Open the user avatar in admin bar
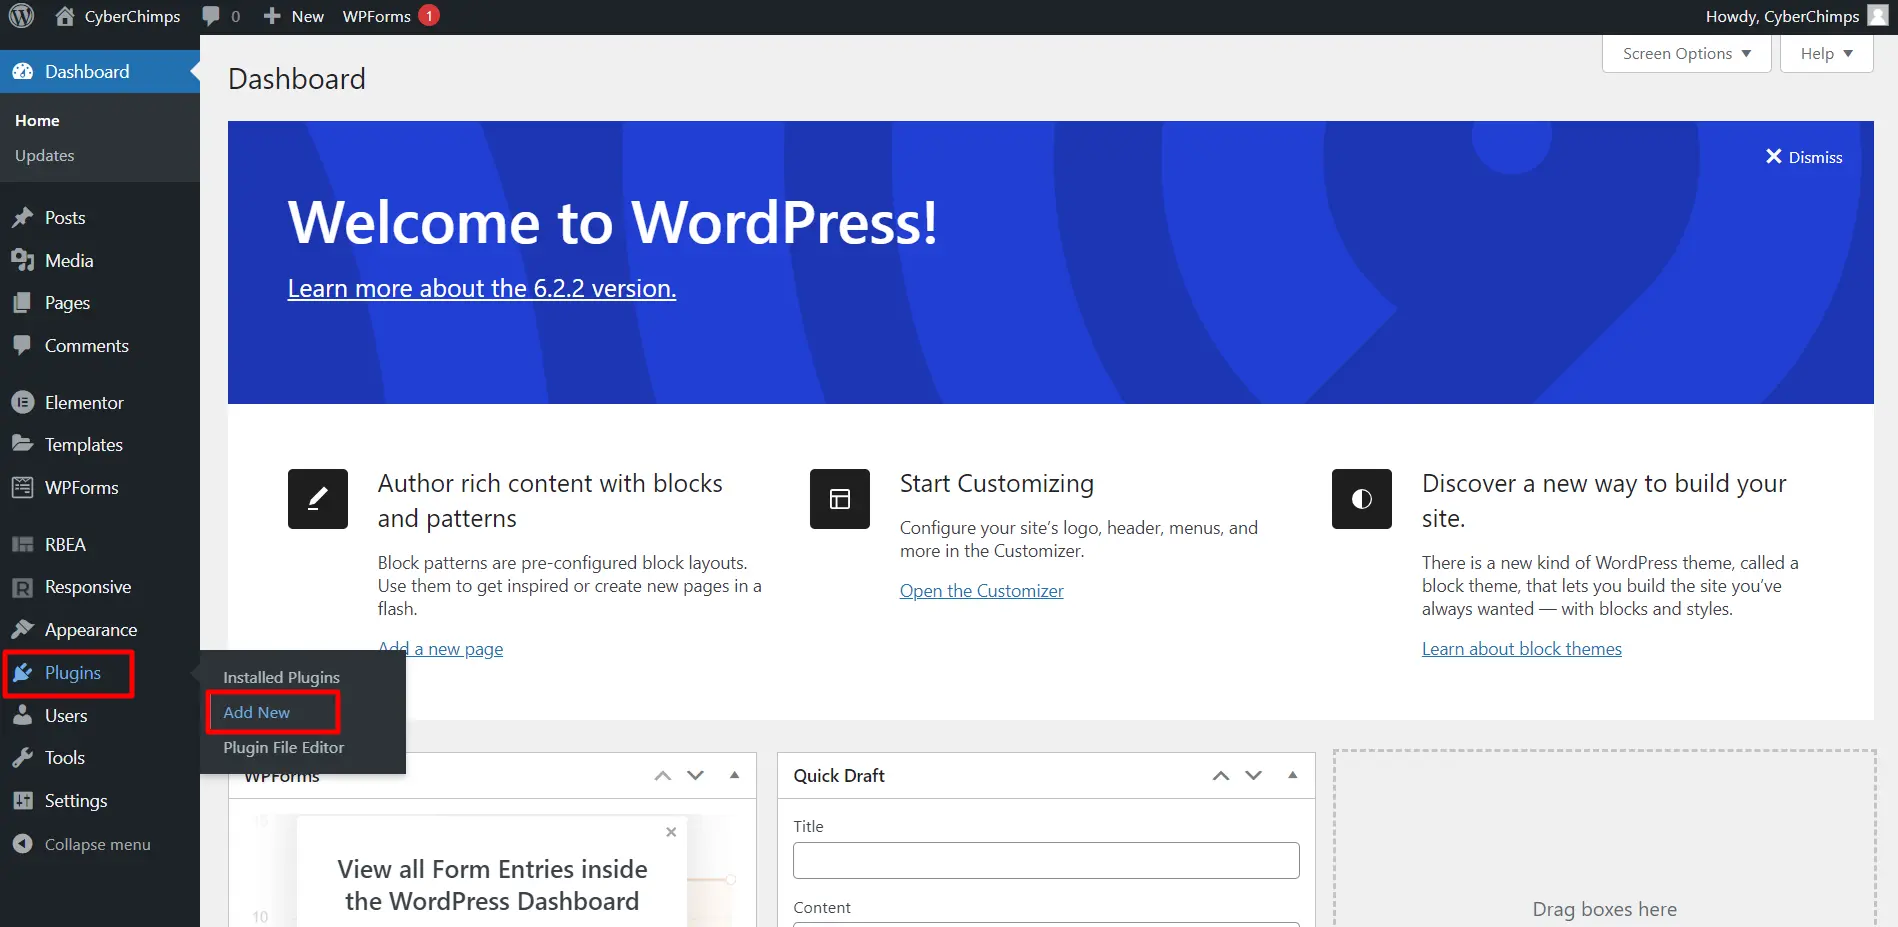The height and width of the screenshot is (927, 1898). coord(1878,15)
